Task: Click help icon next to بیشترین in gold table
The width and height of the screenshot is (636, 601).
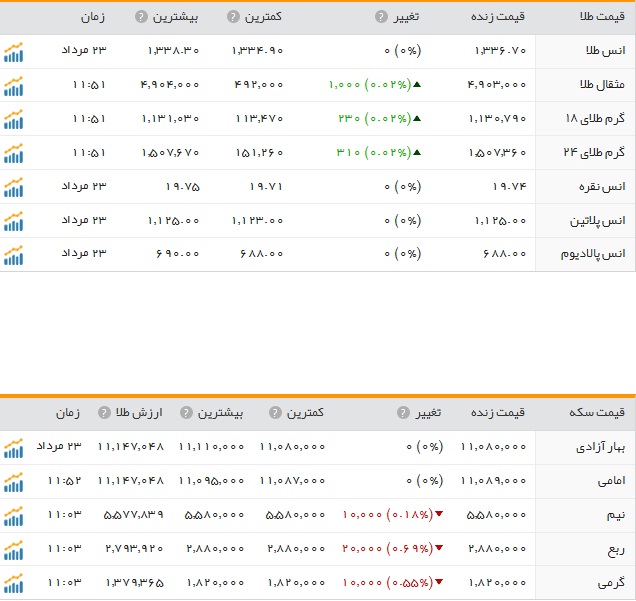Action: [141, 17]
